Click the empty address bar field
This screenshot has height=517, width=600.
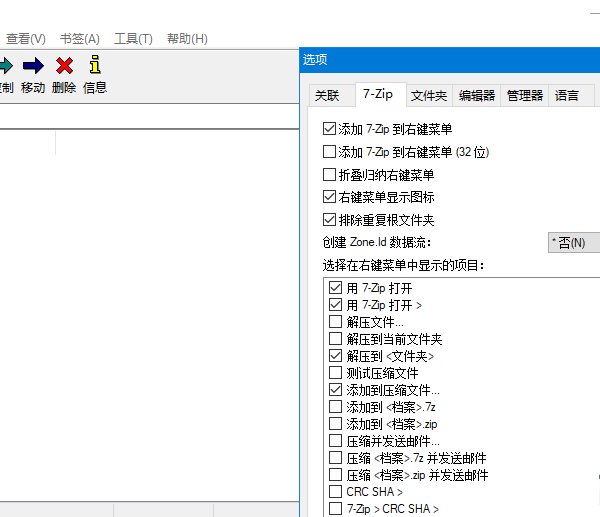150,117
